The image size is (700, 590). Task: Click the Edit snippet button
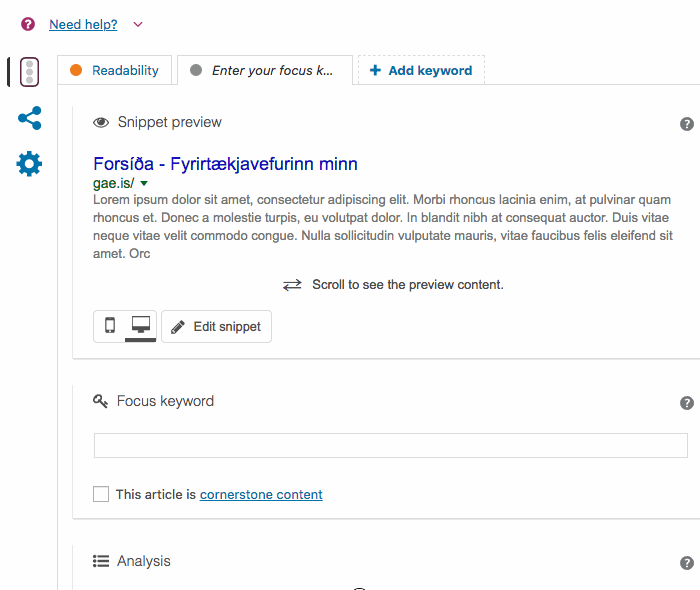pos(216,326)
